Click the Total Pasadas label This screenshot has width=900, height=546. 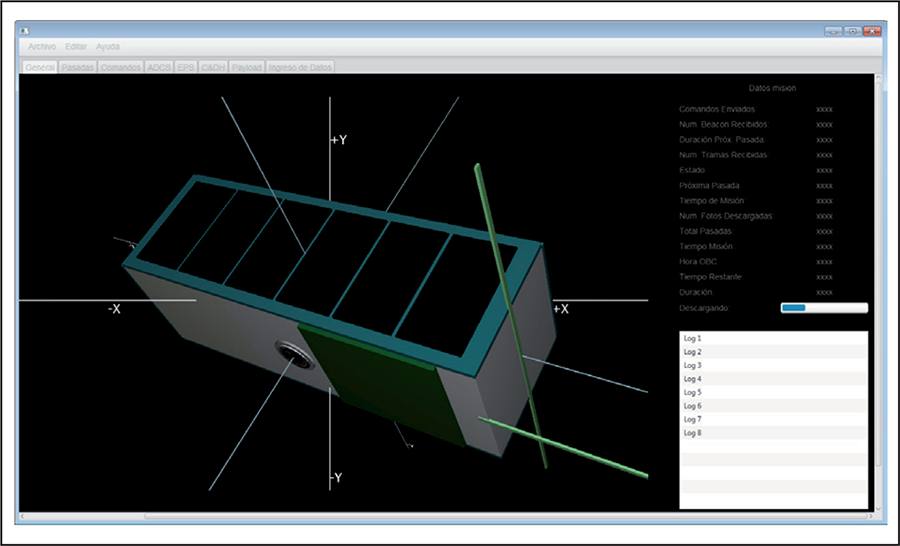705,231
